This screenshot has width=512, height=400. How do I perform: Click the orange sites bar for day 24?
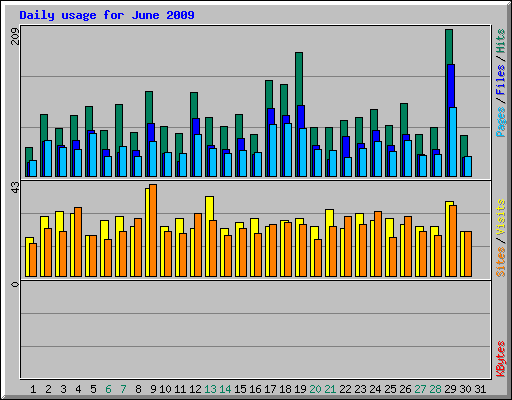(x=378, y=244)
